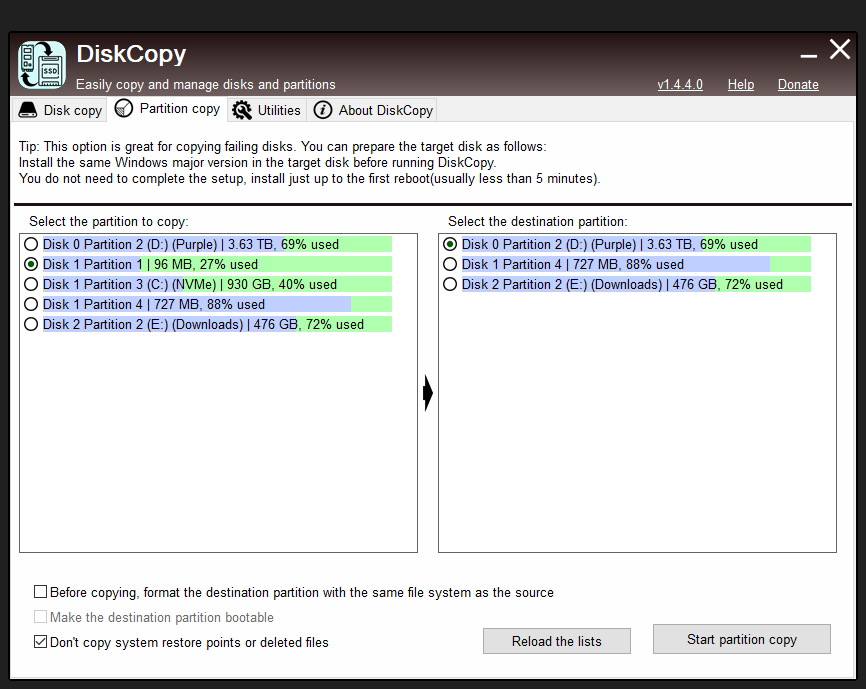The width and height of the screenshot is (866, 689).
Task: Click the Utilities tab gear icon
Action: click(x=241, y=110)
